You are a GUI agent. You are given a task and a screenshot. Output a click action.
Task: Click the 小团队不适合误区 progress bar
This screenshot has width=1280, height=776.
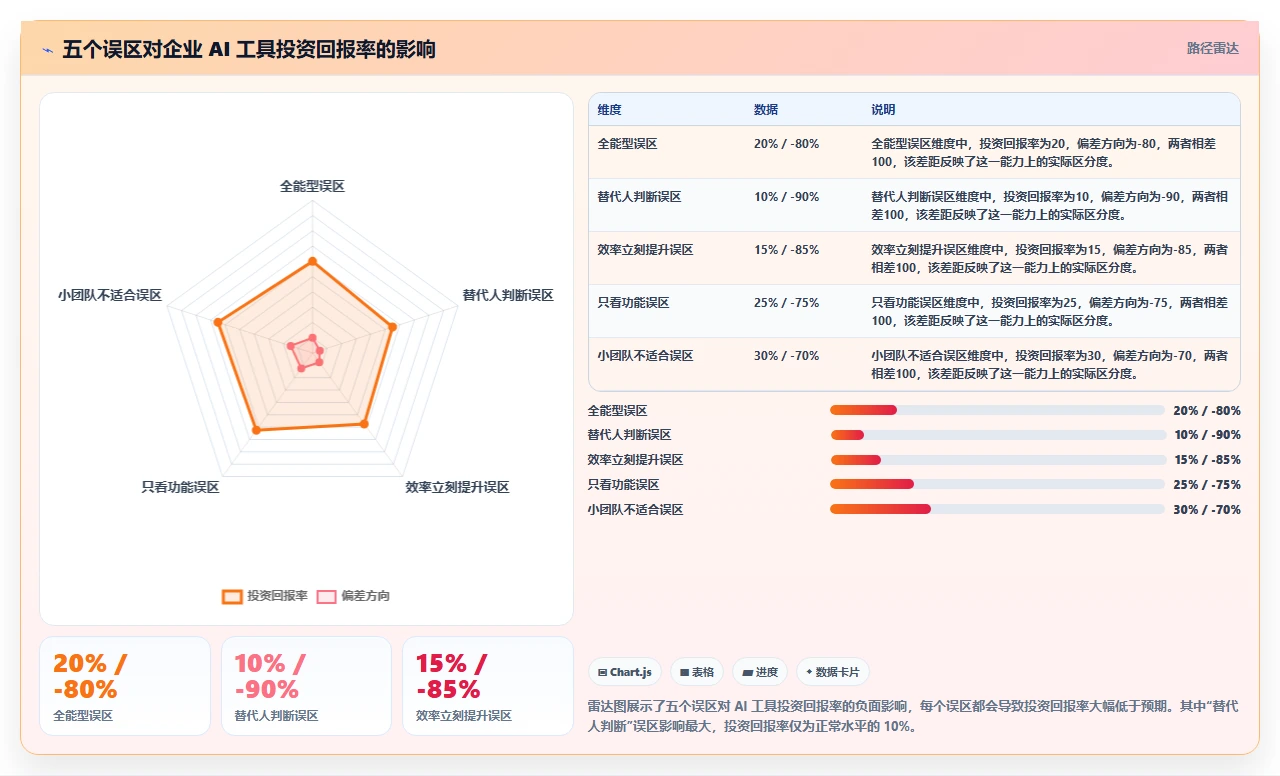click(997, 509)
